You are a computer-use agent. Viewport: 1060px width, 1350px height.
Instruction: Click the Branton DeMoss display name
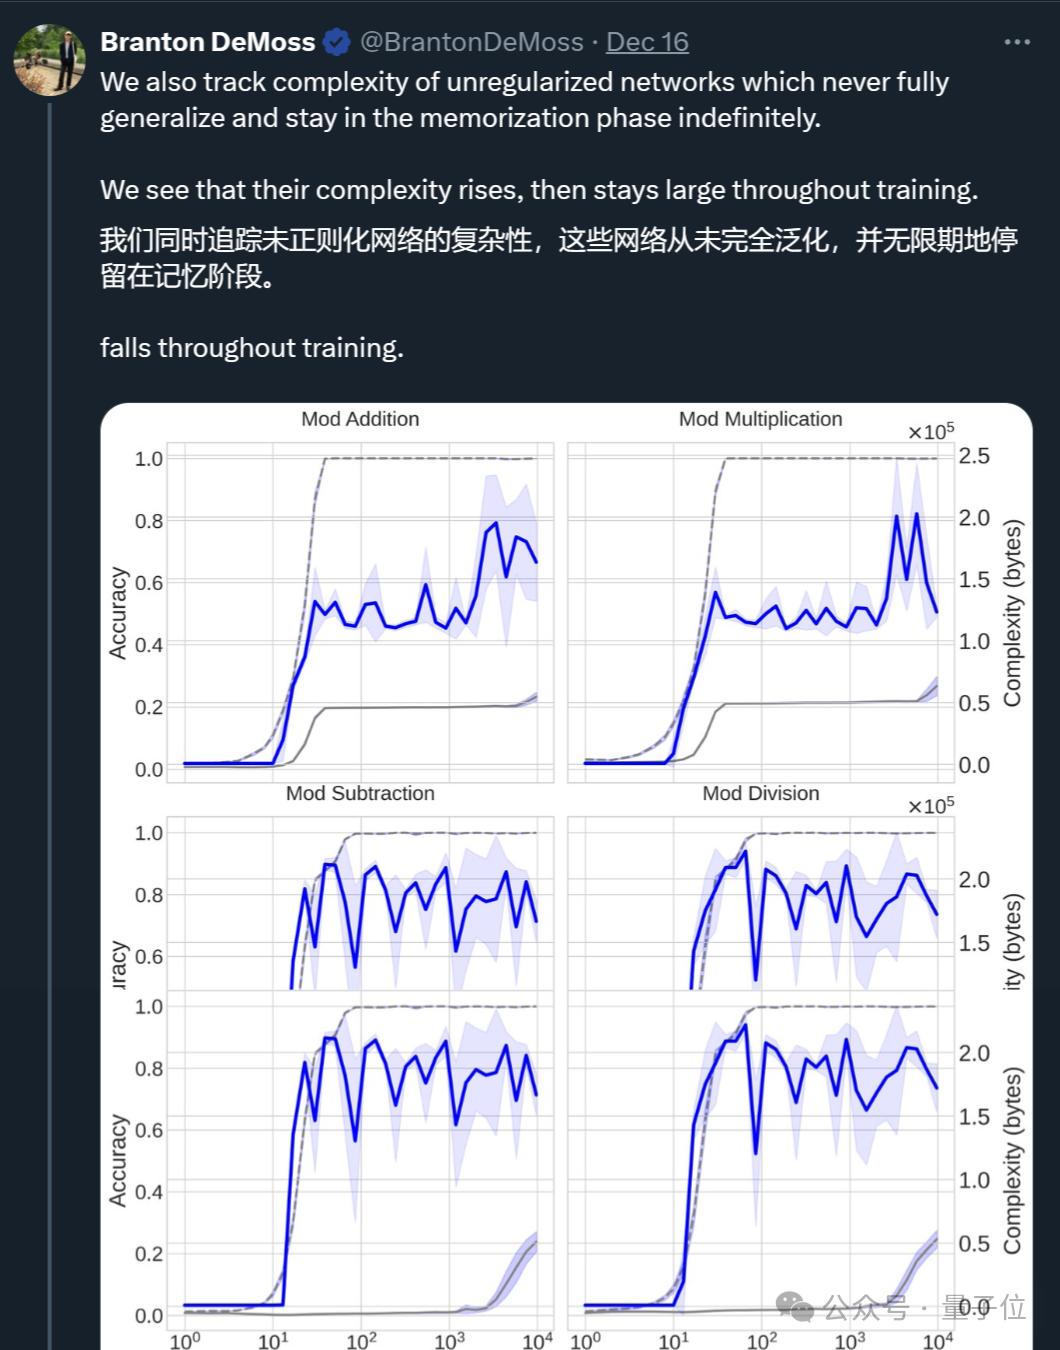click(x=208, y=42)
